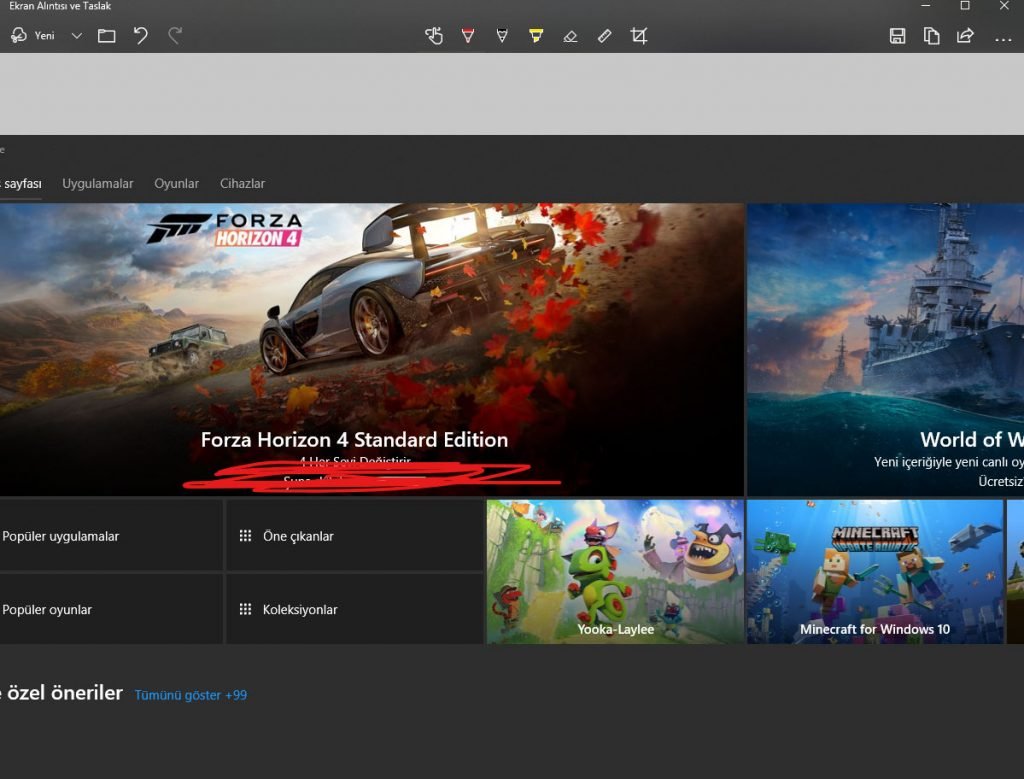The image size is (1024, 779).
Task: Click the Tümünü göster +99 link
Action: click(x=191, y=695)
